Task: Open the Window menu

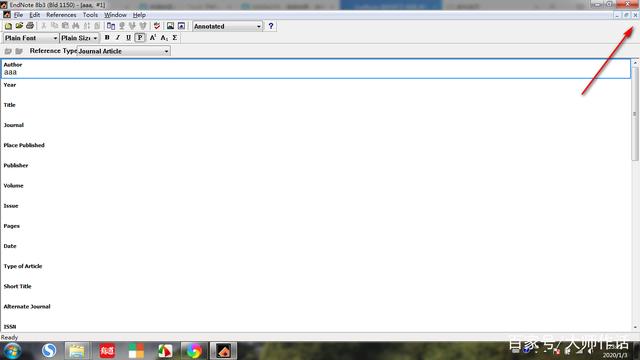Action: [x=116, y=15]
